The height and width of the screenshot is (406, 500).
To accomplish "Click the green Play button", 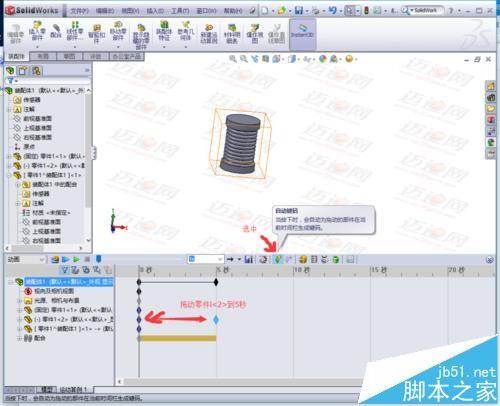I will (x=77, y=259).
